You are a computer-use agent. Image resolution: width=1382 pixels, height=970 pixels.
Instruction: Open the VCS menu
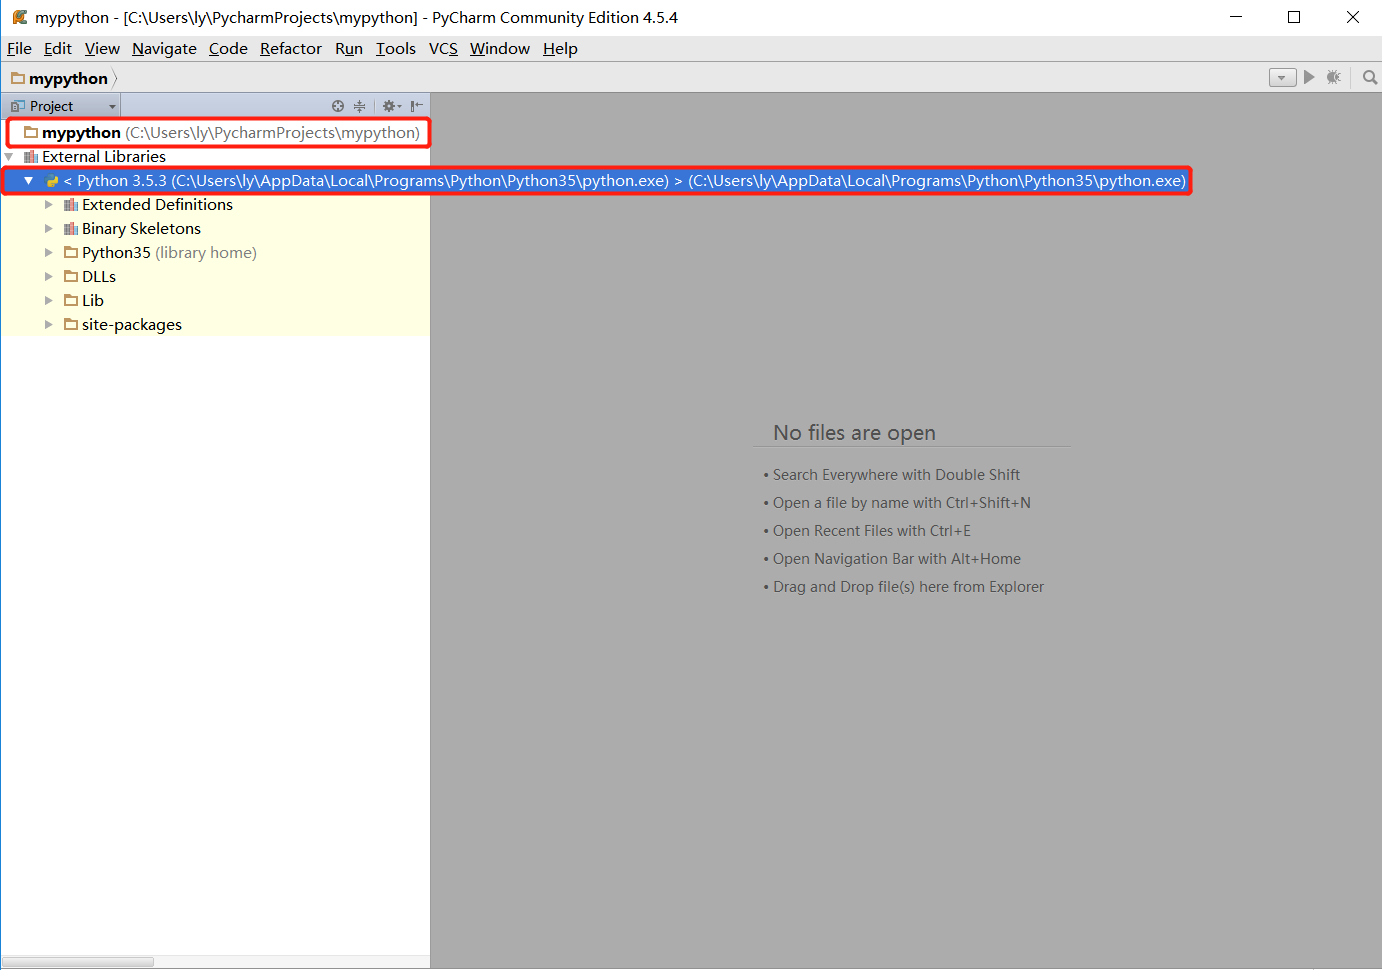pyautogui.click(x=443, y=48)
